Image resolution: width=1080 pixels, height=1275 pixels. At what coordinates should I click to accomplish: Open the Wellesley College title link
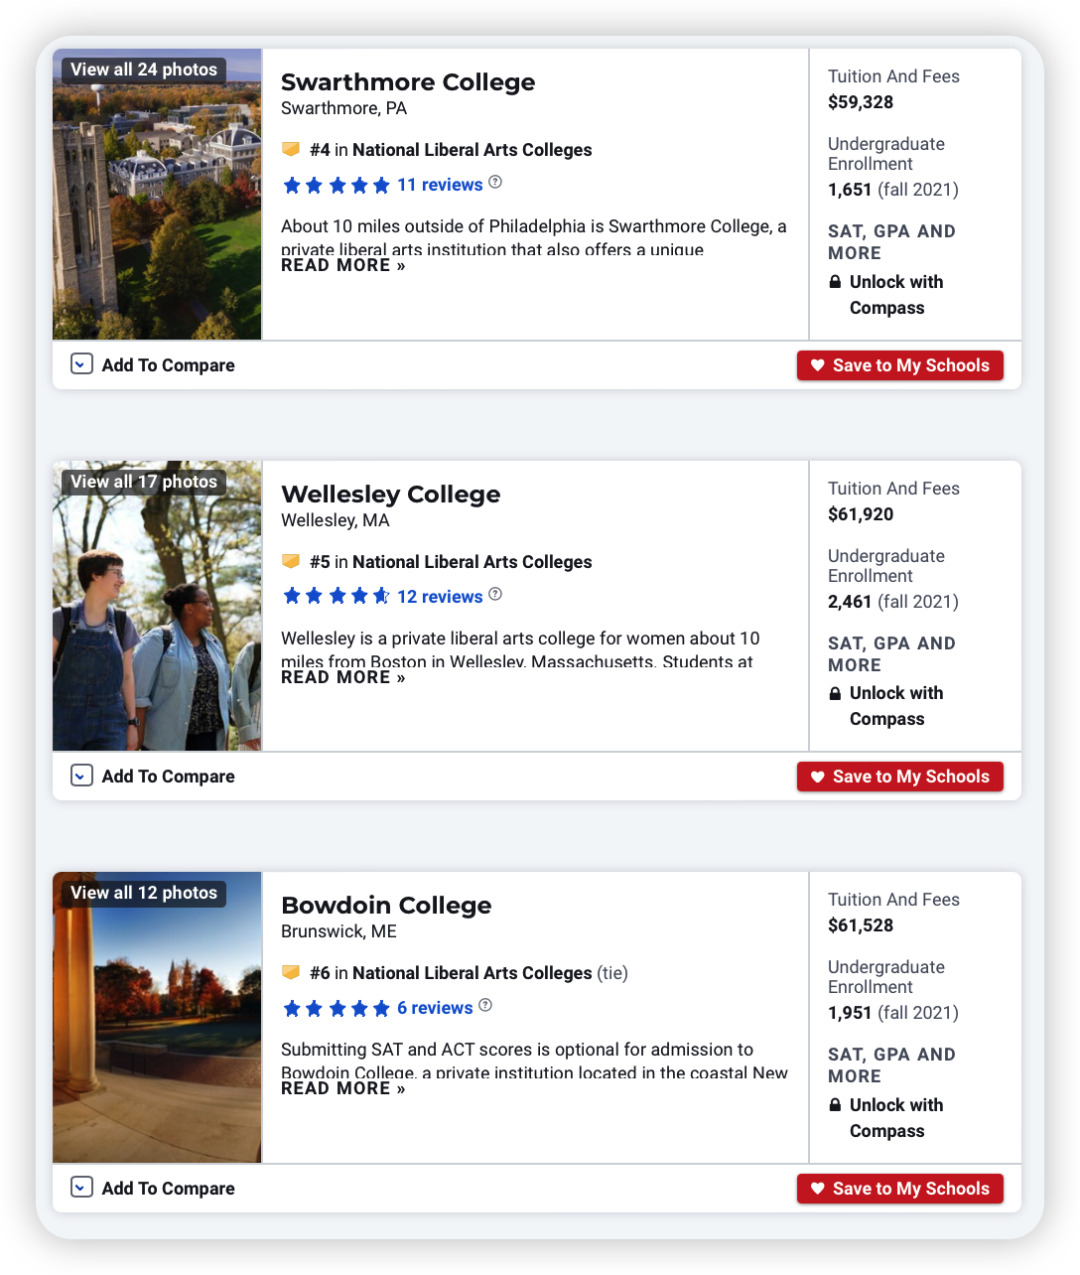(390, 494)
